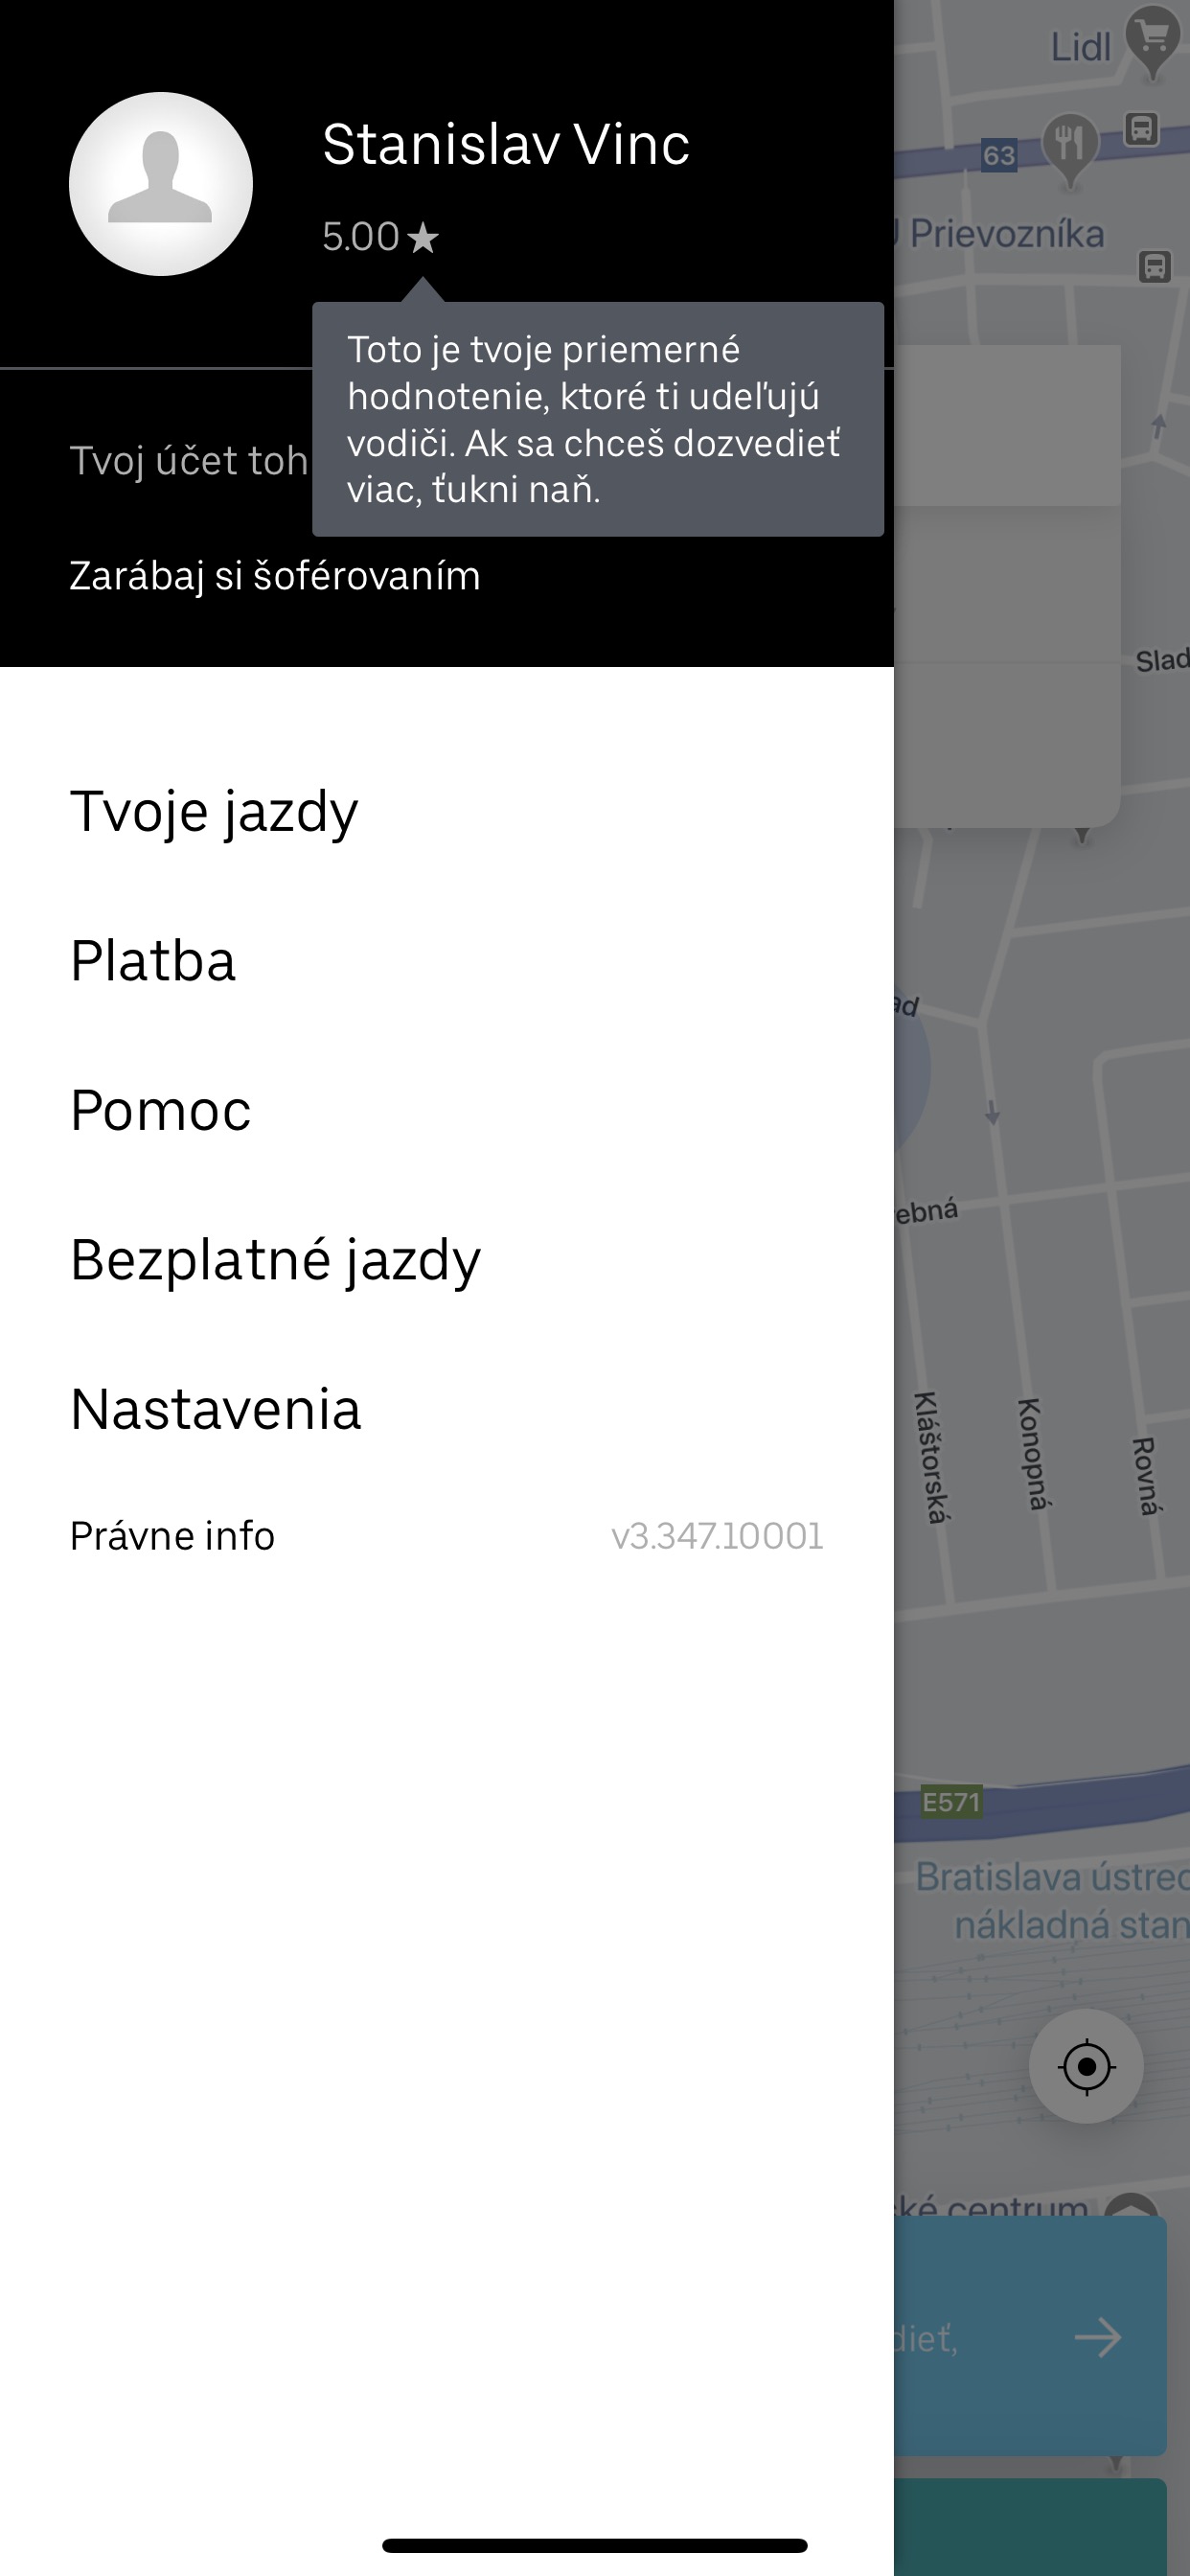Tap the my-location crosshair button
The image size is (1190, 2576).
tap(1086, 2066)
